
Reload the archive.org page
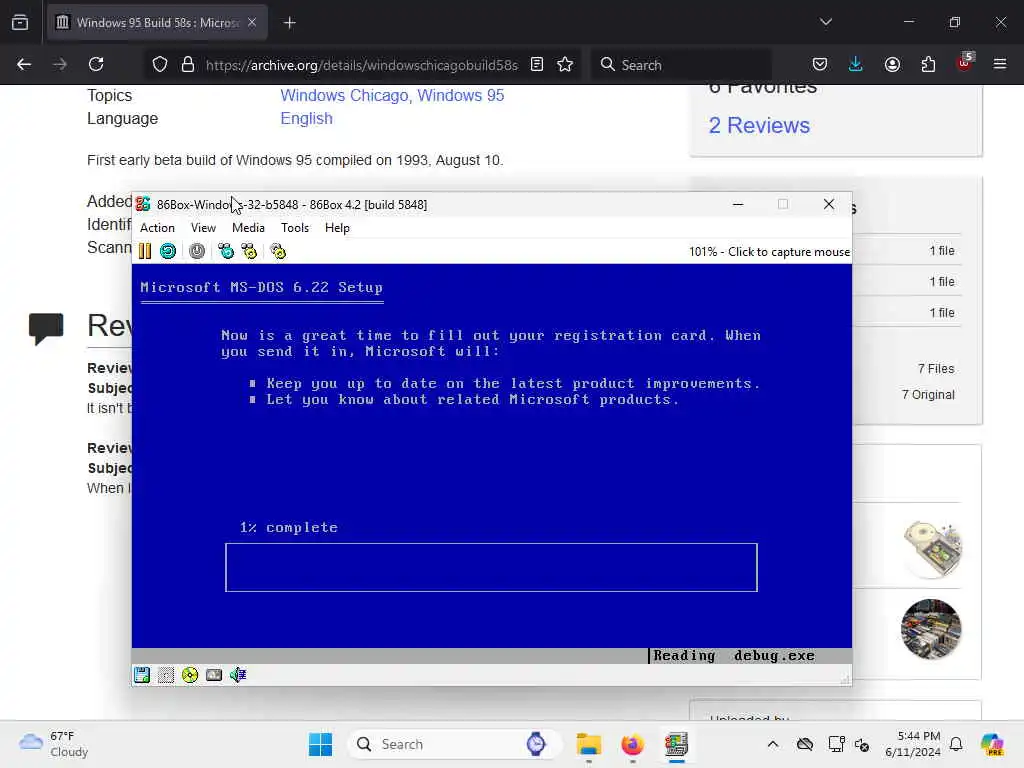pyautogui.click(x=96, y=65)
